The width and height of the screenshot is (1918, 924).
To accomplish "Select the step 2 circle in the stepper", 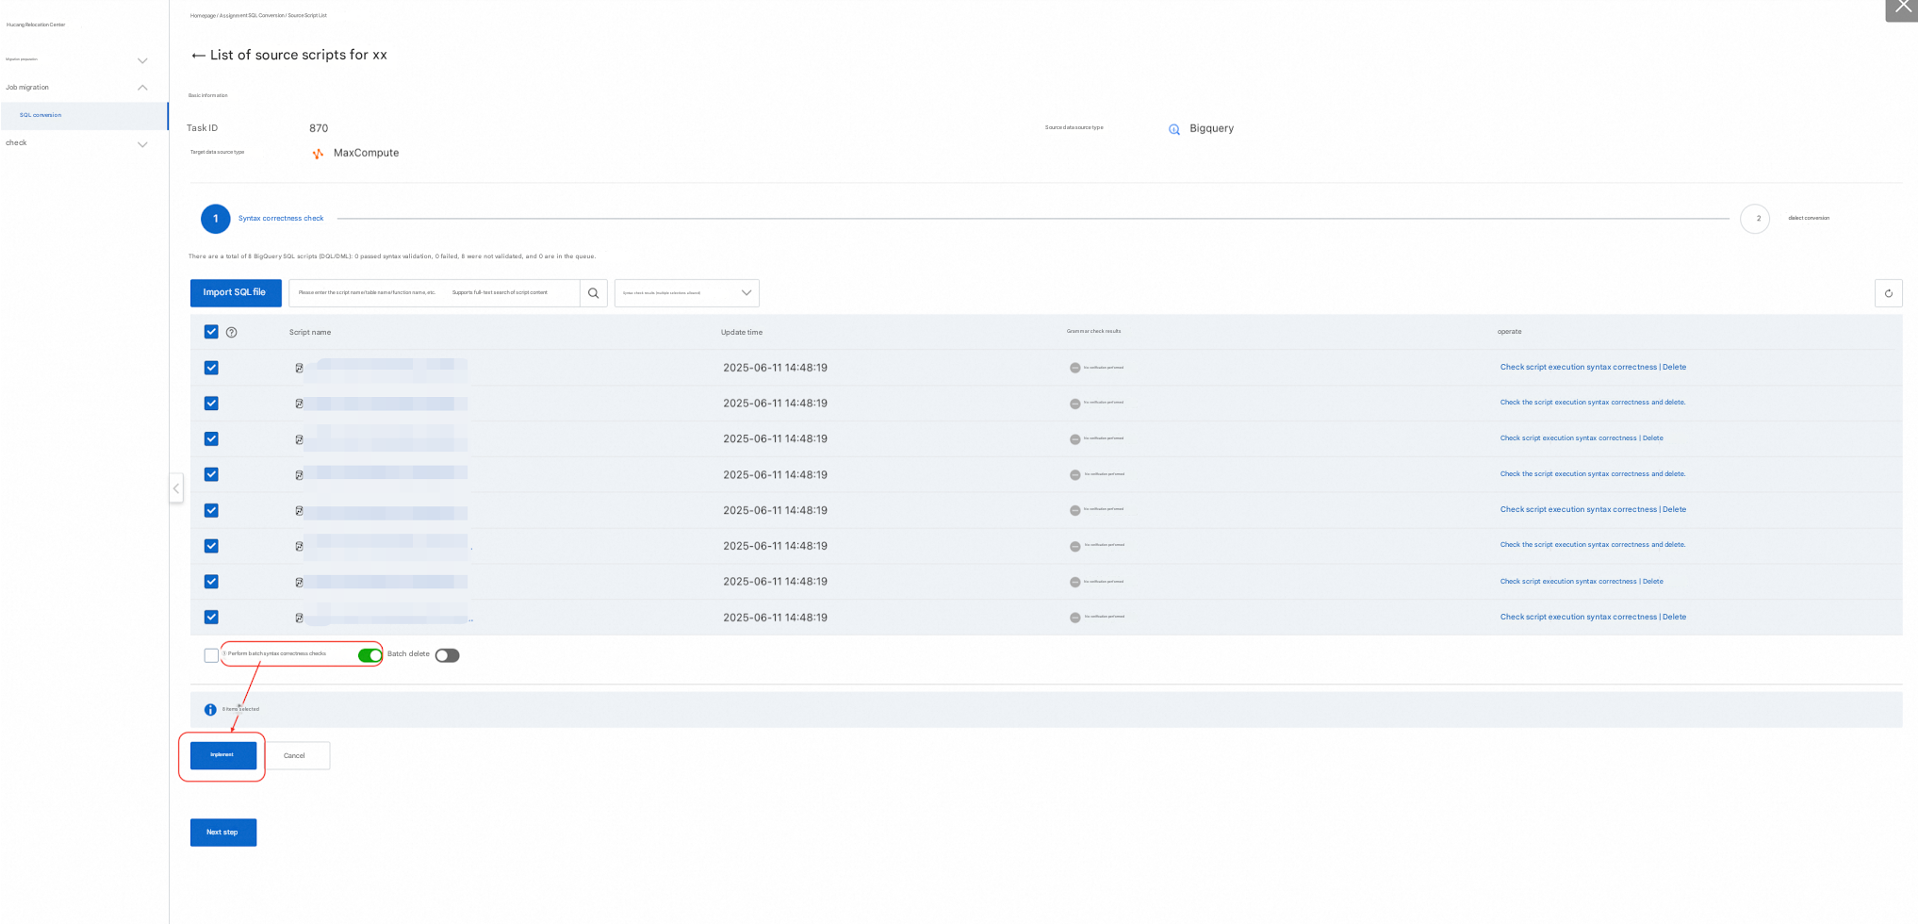I will click(1755, 219).
